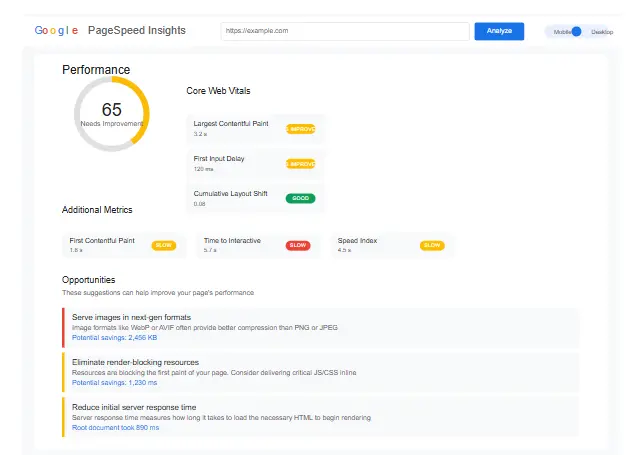Open the Cumulative Layout Shift metric

[x=256, y=198]
